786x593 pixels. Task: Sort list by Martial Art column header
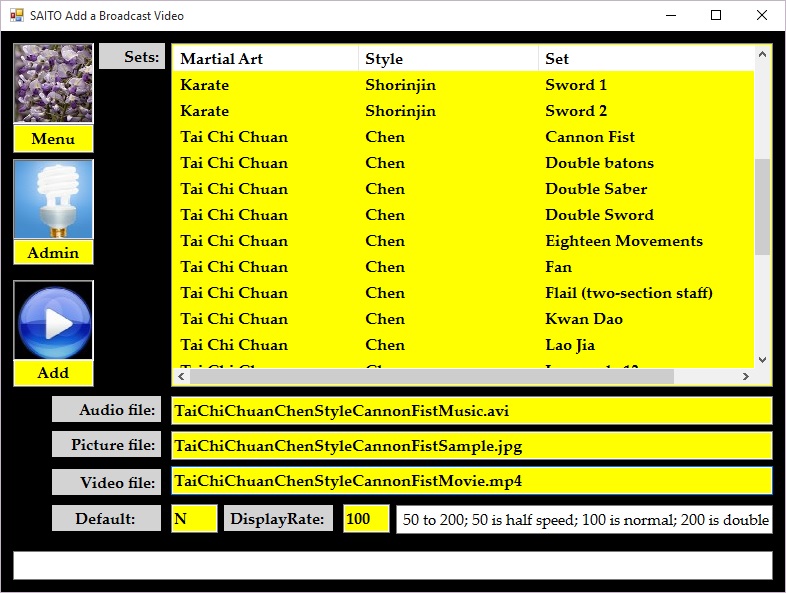[265, 59]
